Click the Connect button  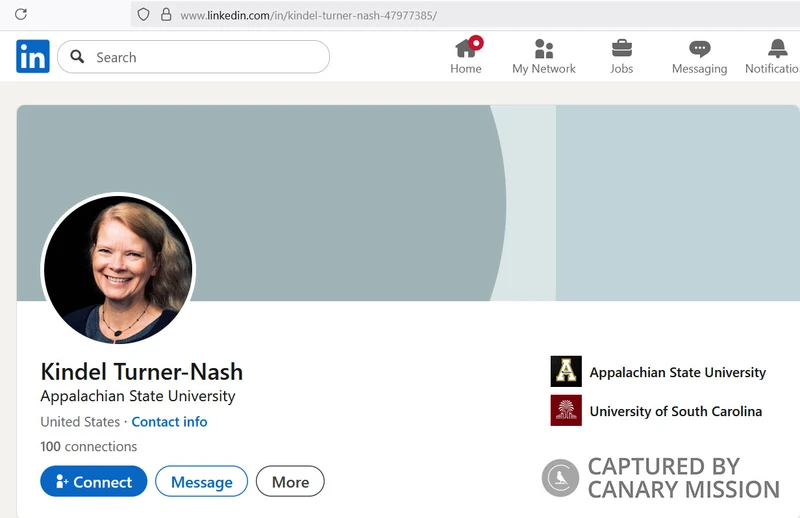pos(94,481)
